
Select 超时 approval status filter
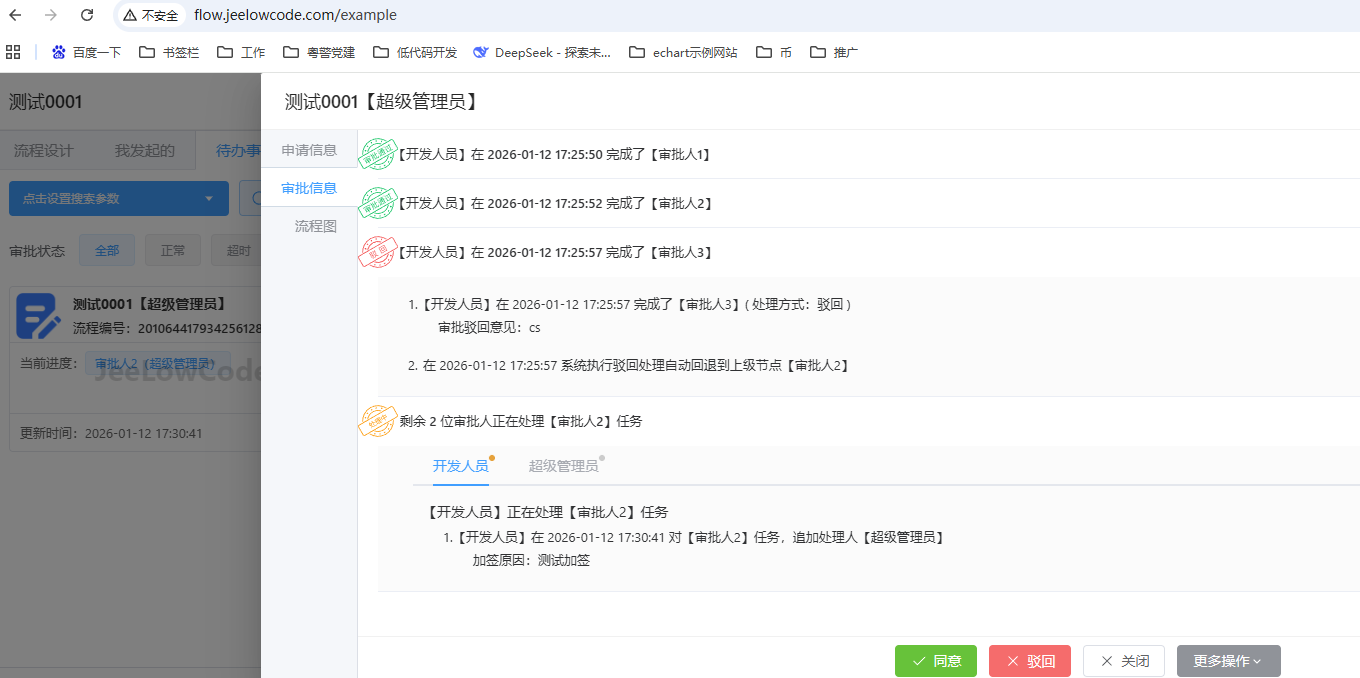(x=238, y=250)
